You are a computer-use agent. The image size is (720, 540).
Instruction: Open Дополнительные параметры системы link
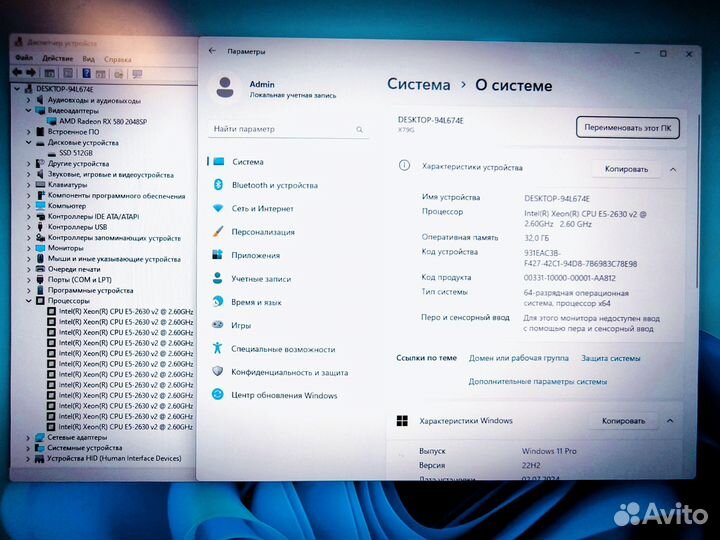tap(537, 381)
